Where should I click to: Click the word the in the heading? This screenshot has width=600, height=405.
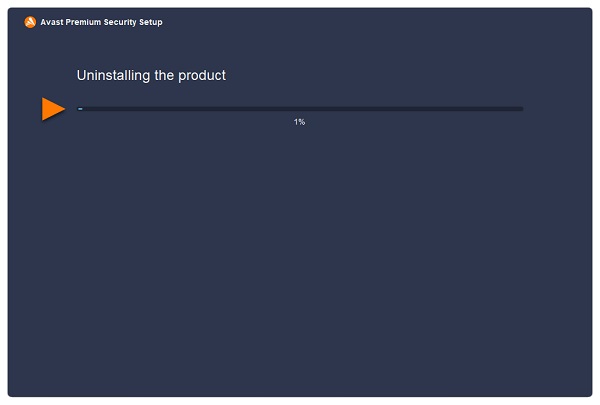[x=164, y=76]
